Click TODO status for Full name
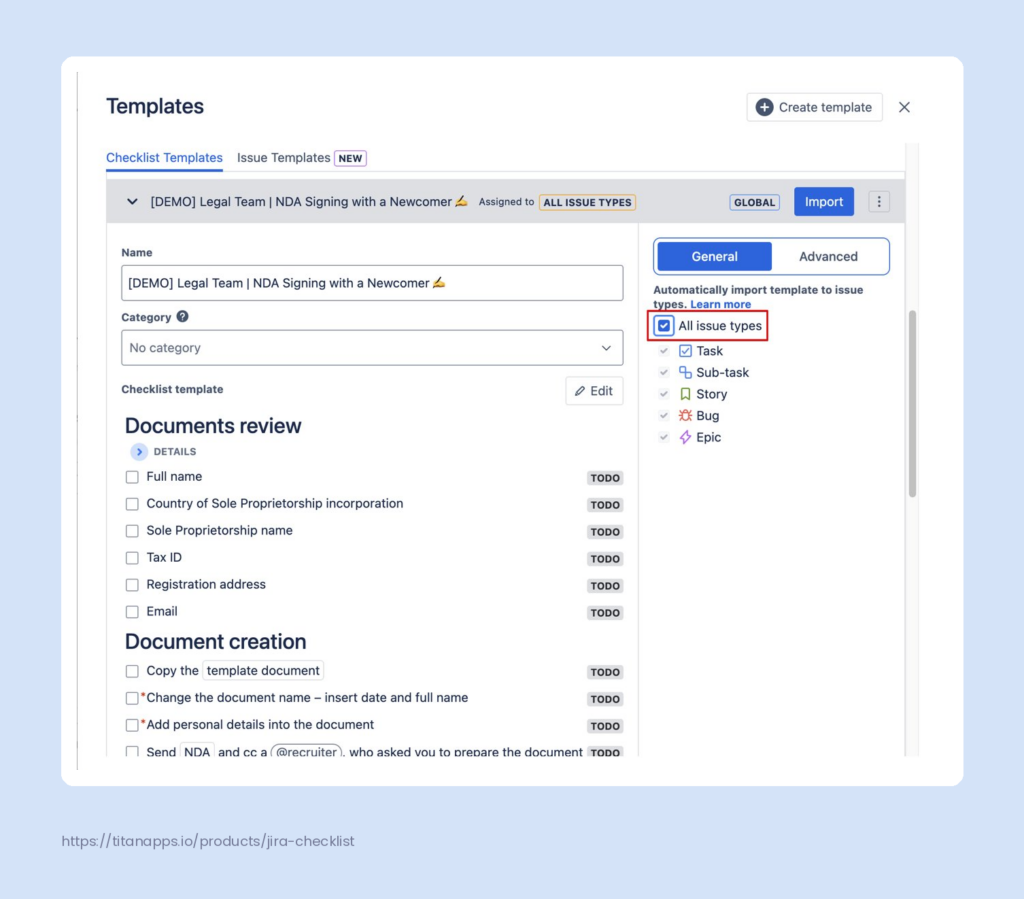 [605, 478]
